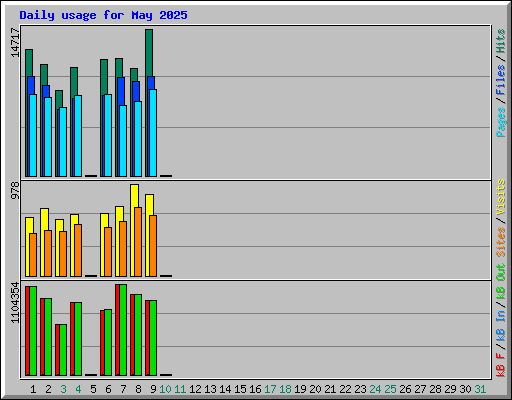
Task: Click day 5 on the x-axis
Action: coord(93,389)
